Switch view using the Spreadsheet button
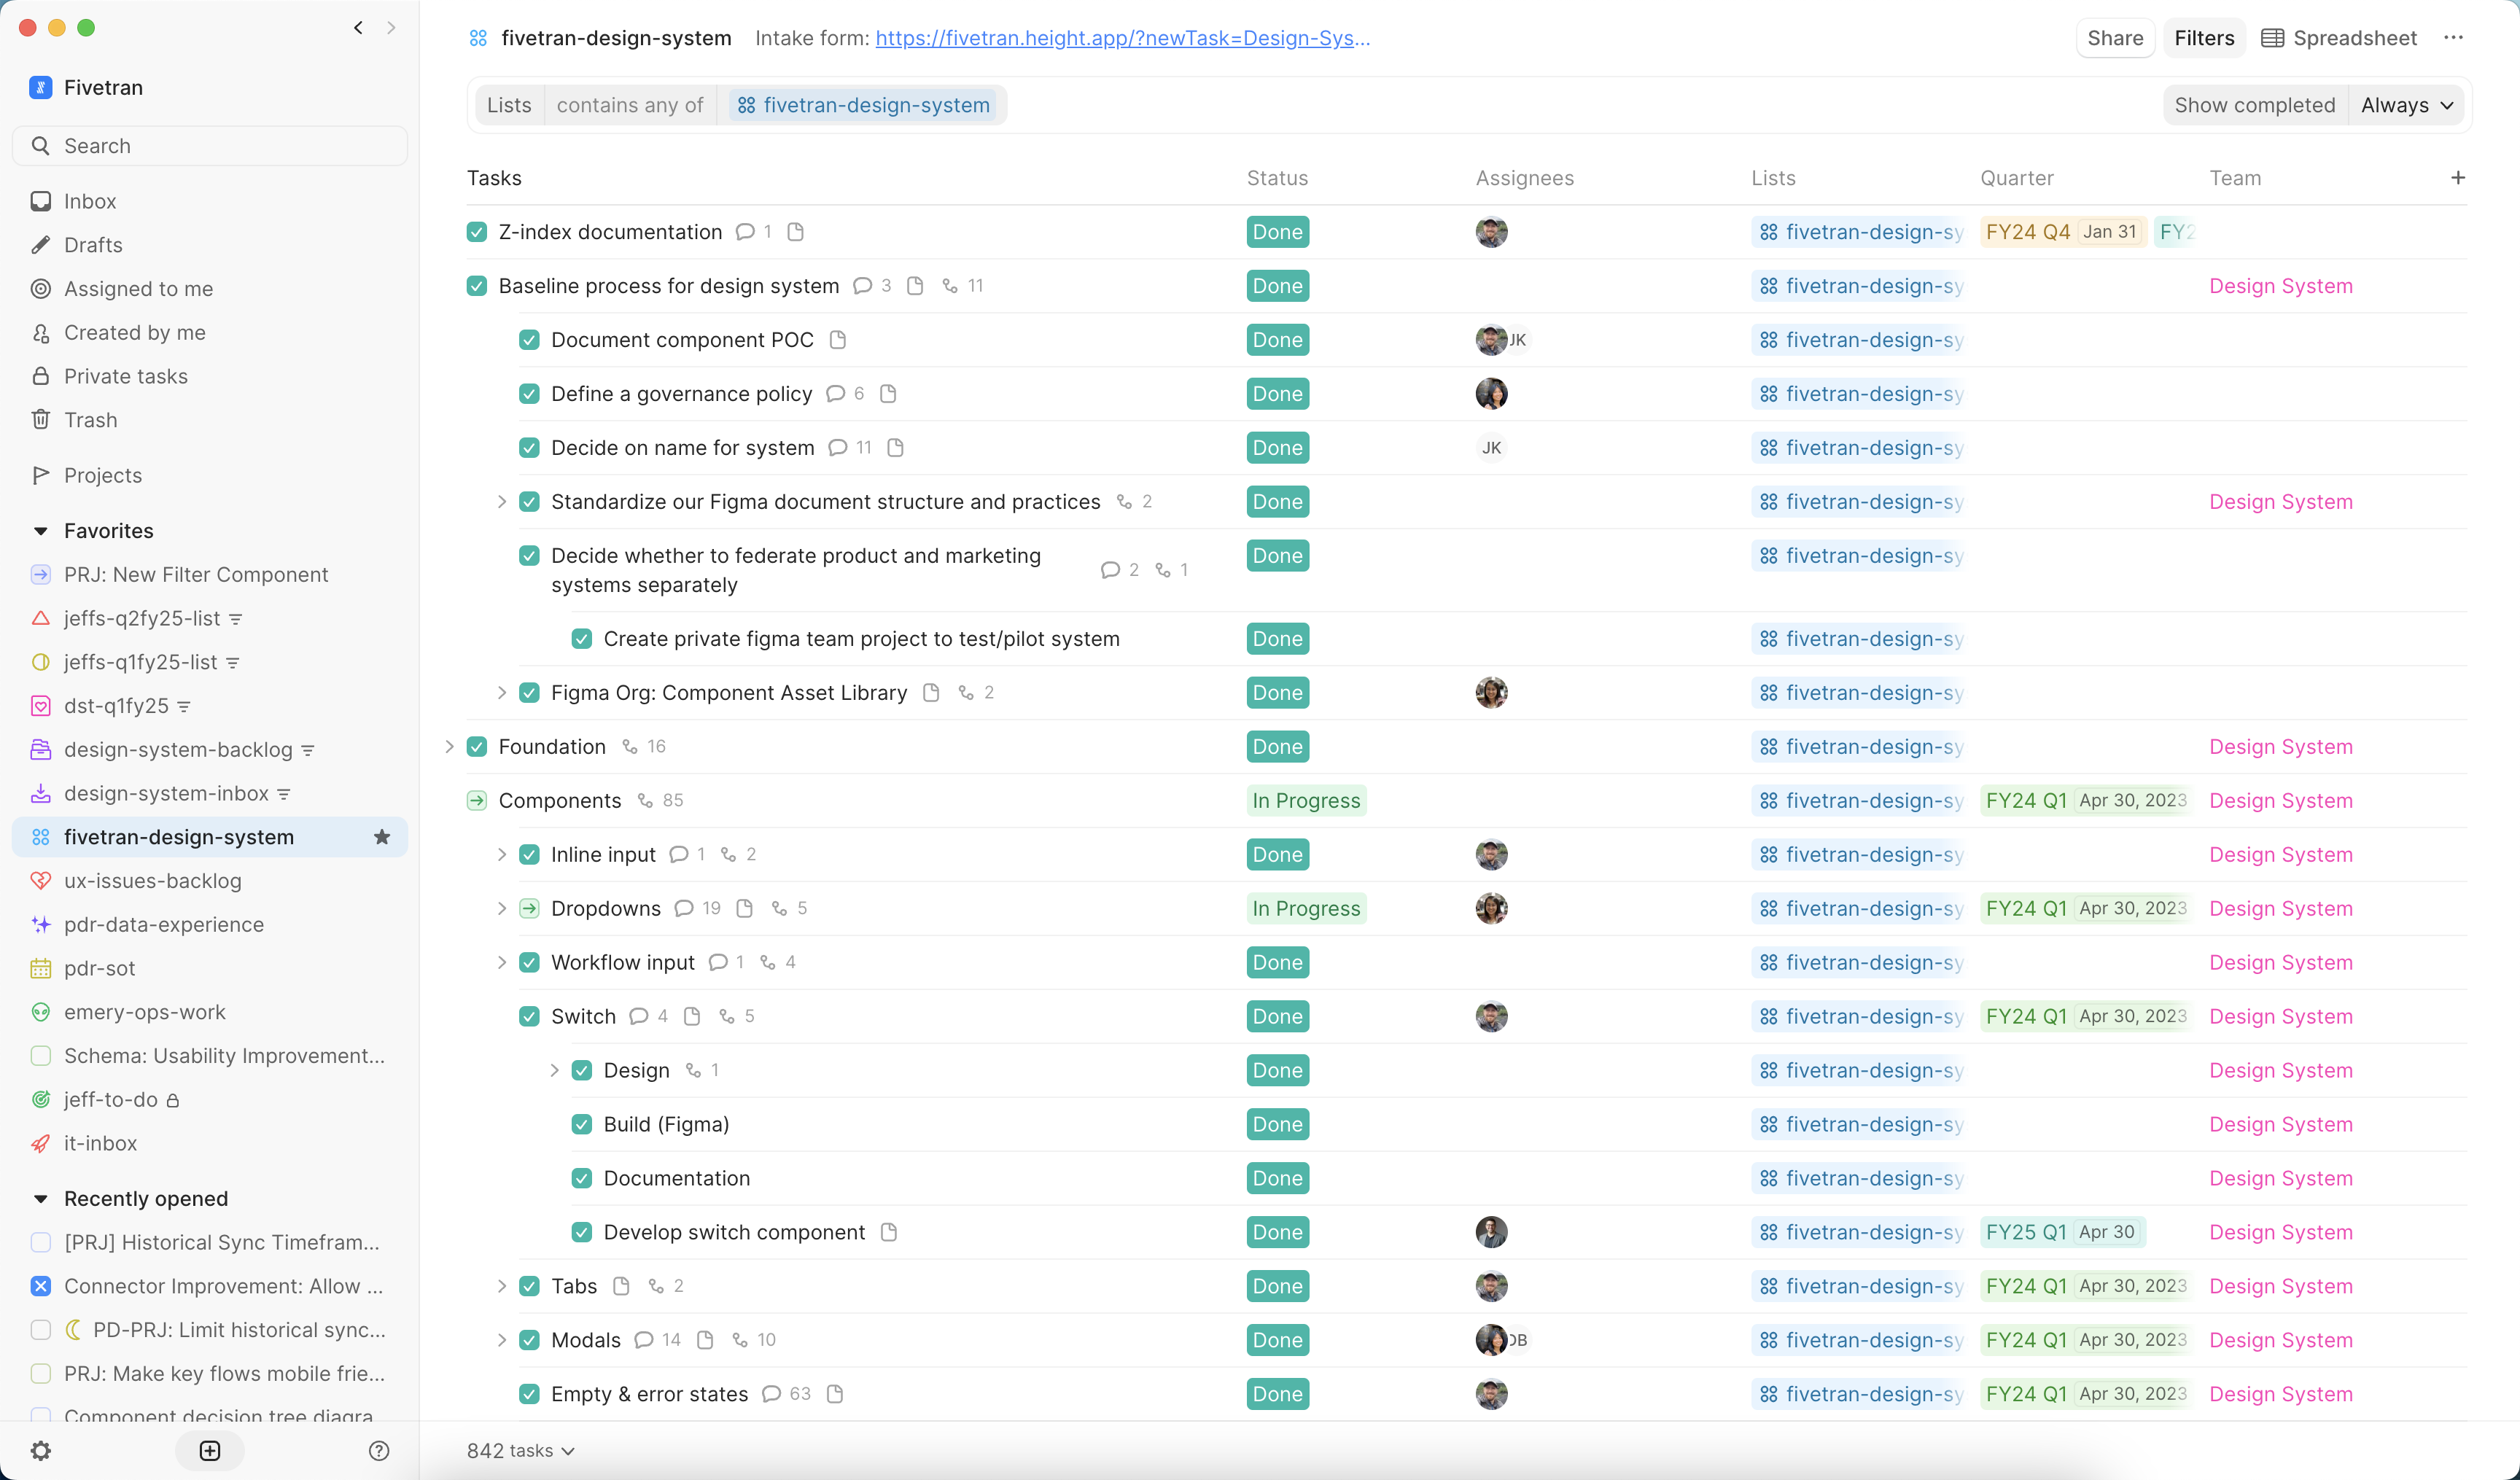The height and width of the screenshot is (1480, 2520). [2339, 38]
